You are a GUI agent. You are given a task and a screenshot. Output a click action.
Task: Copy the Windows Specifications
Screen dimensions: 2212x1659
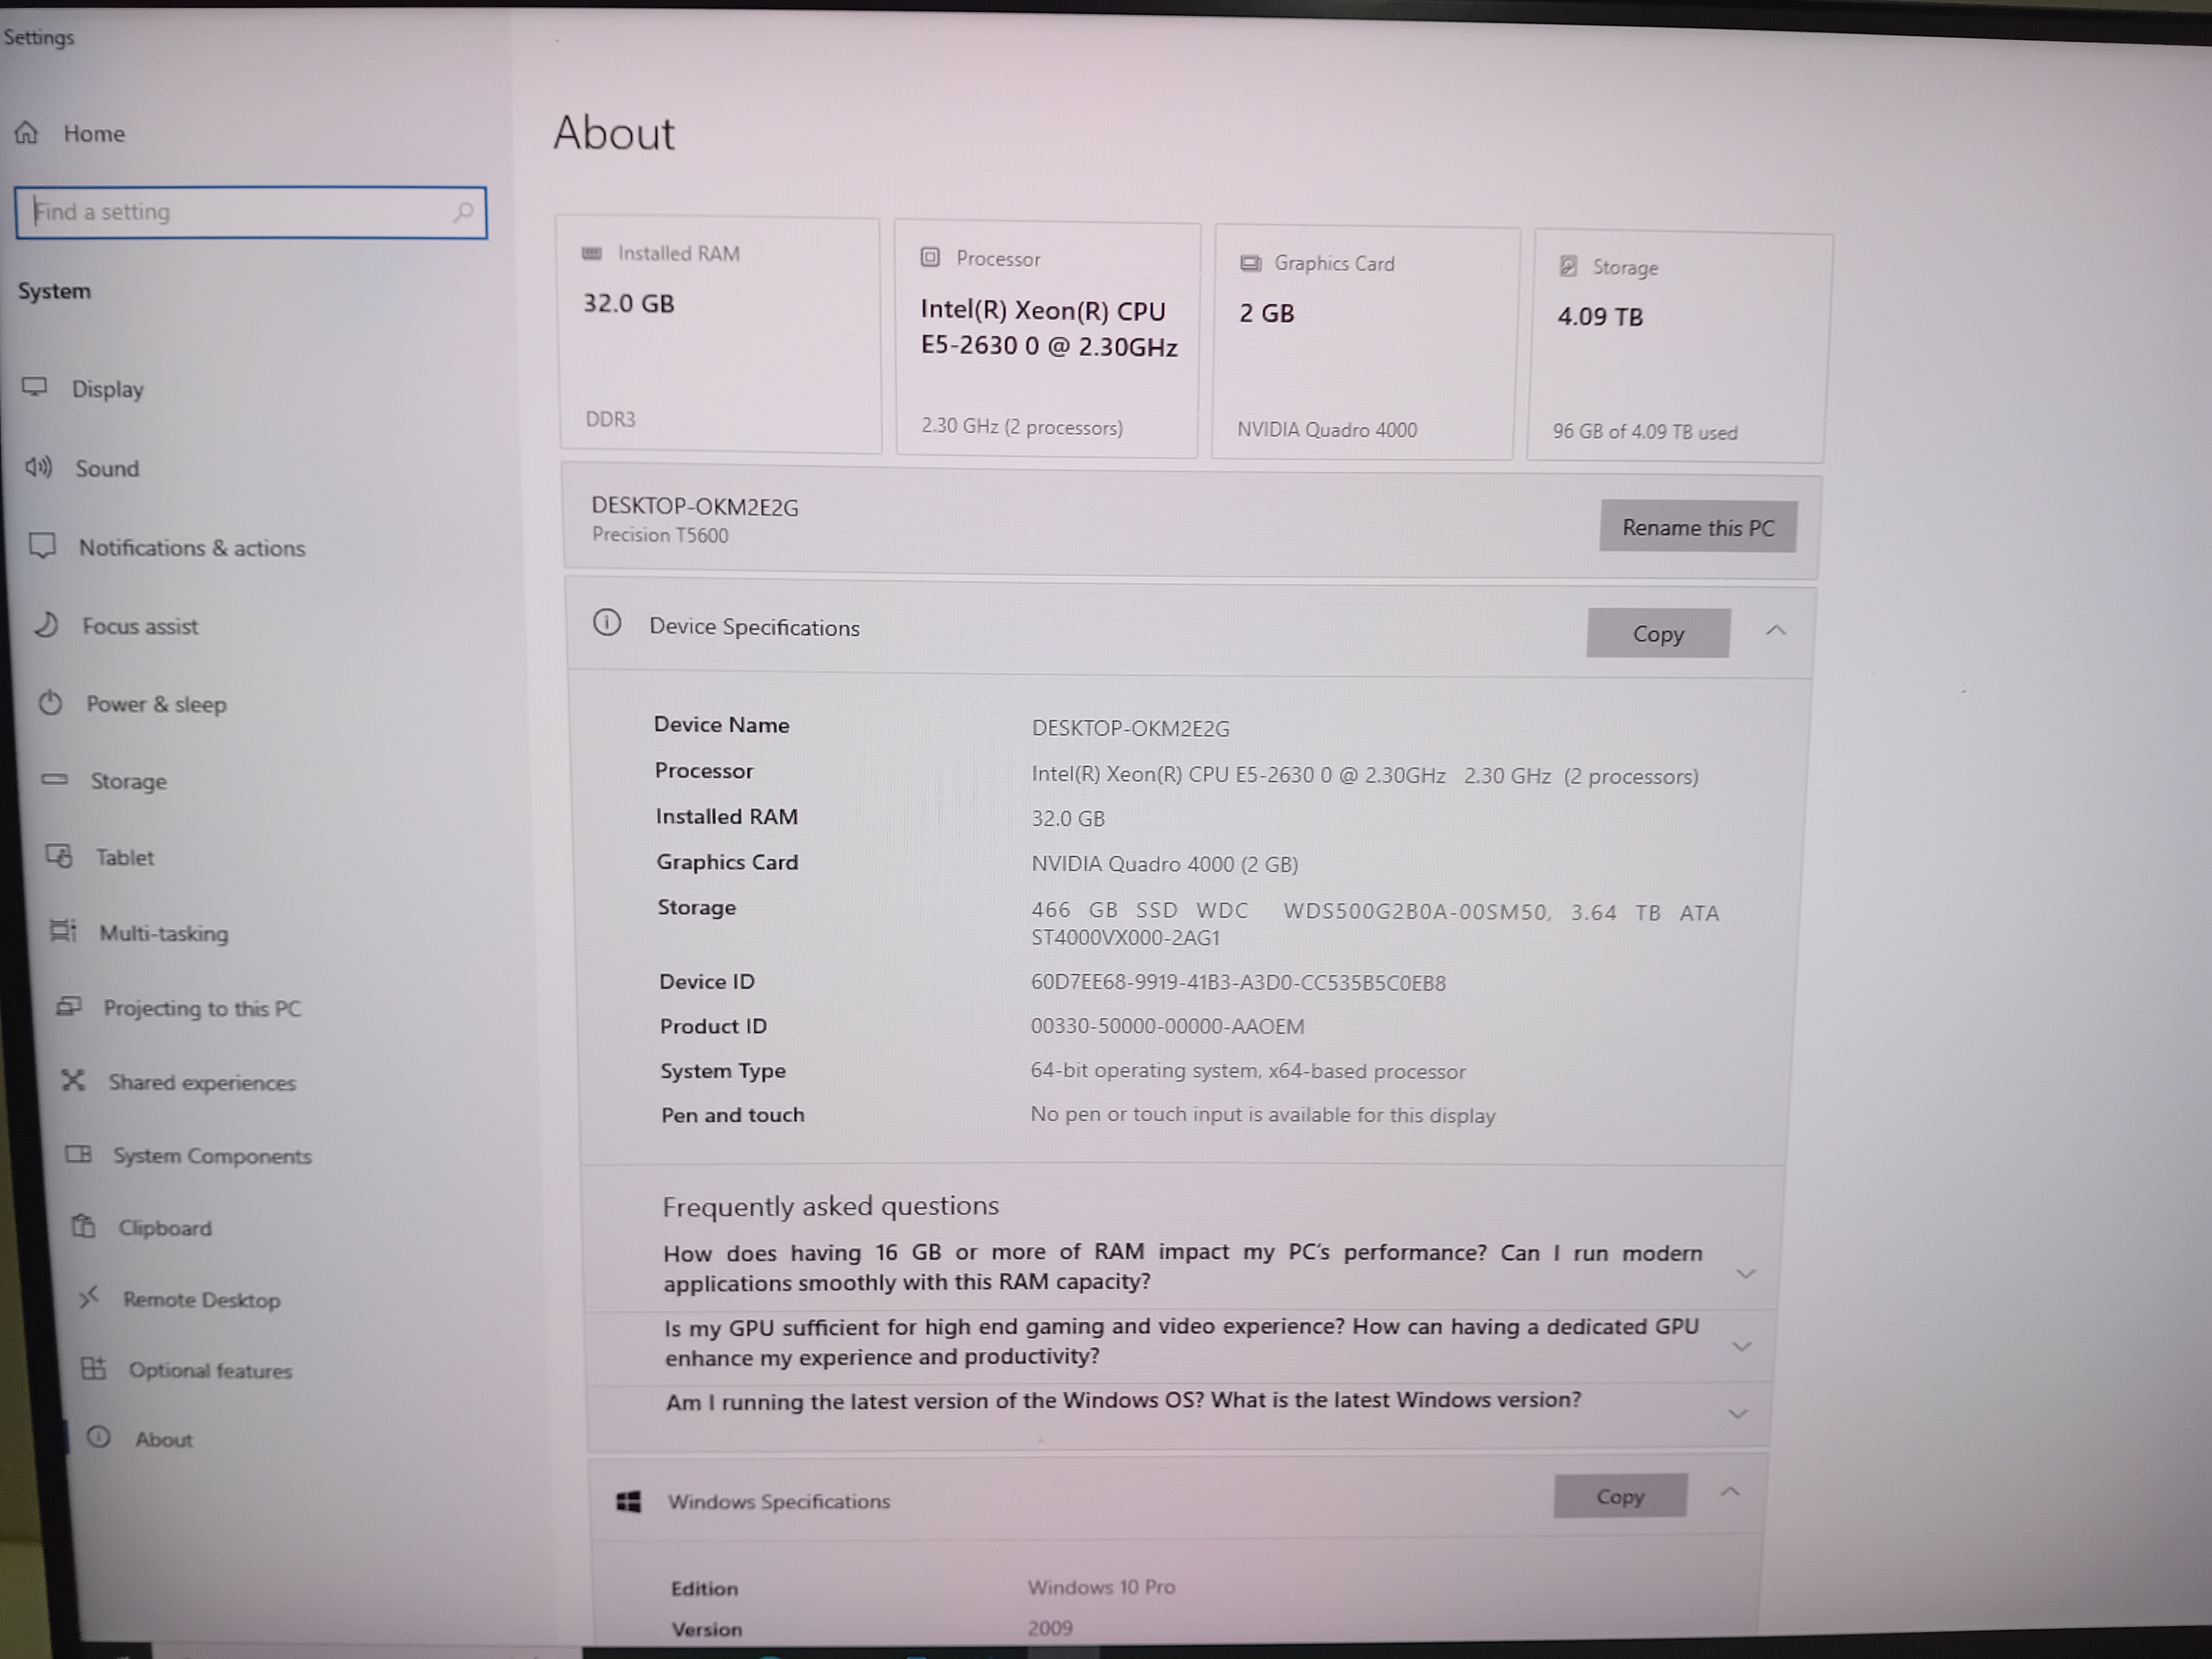pos(1620,1496)
